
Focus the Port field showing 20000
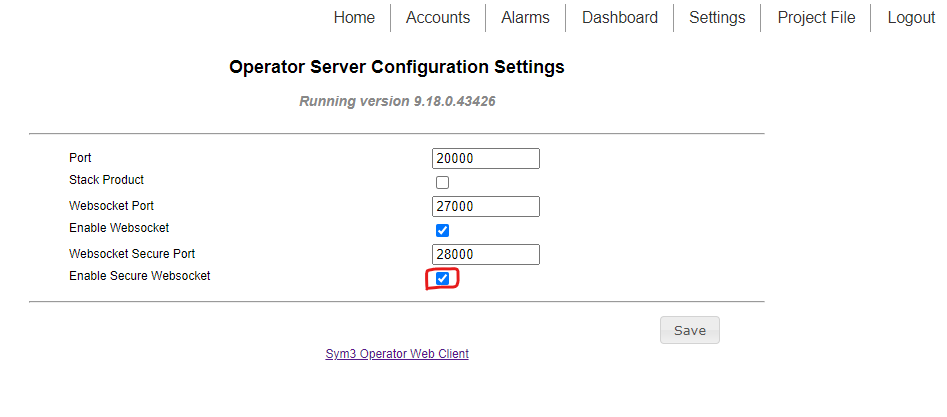(x=486, y=158)
